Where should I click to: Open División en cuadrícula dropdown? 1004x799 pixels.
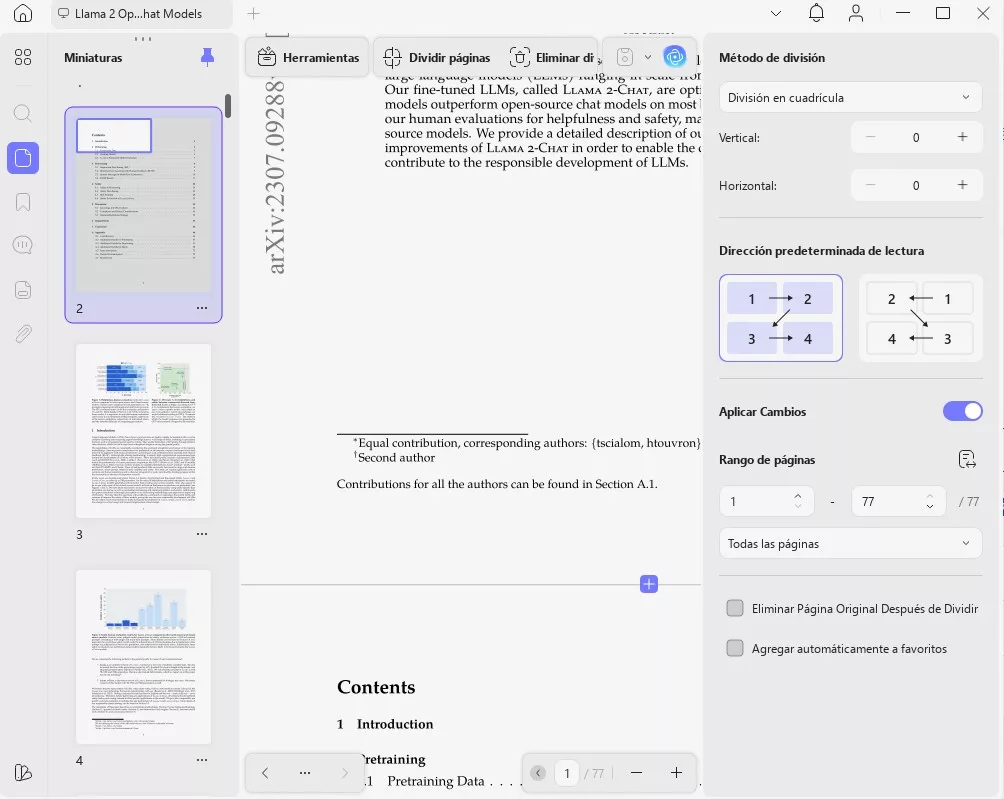(x=850, y=97)
